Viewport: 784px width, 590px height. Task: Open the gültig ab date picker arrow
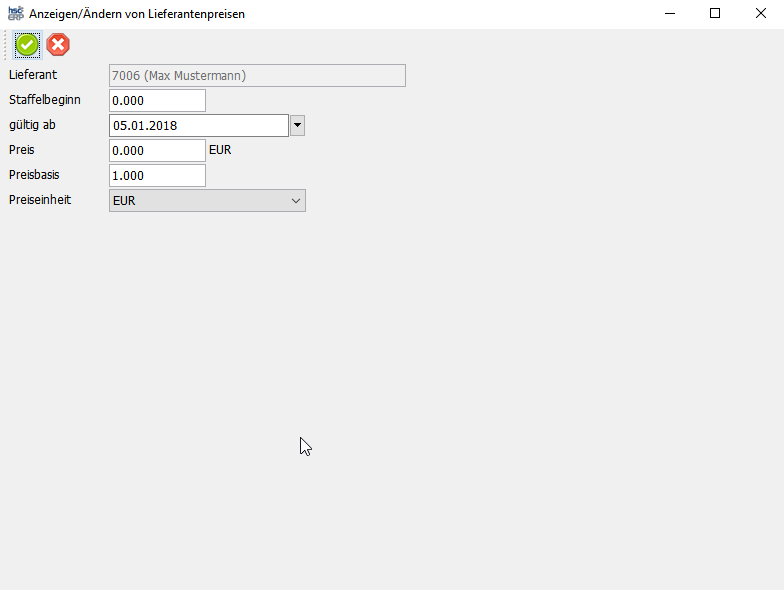point(297,125)
